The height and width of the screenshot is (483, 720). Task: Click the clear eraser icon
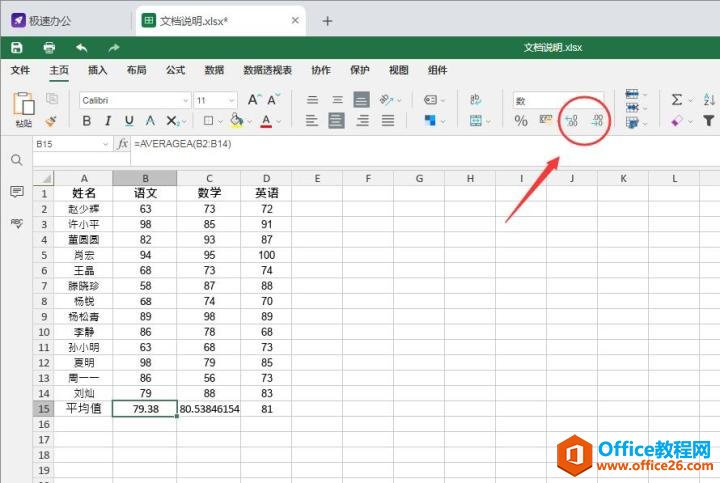[676, 121]
